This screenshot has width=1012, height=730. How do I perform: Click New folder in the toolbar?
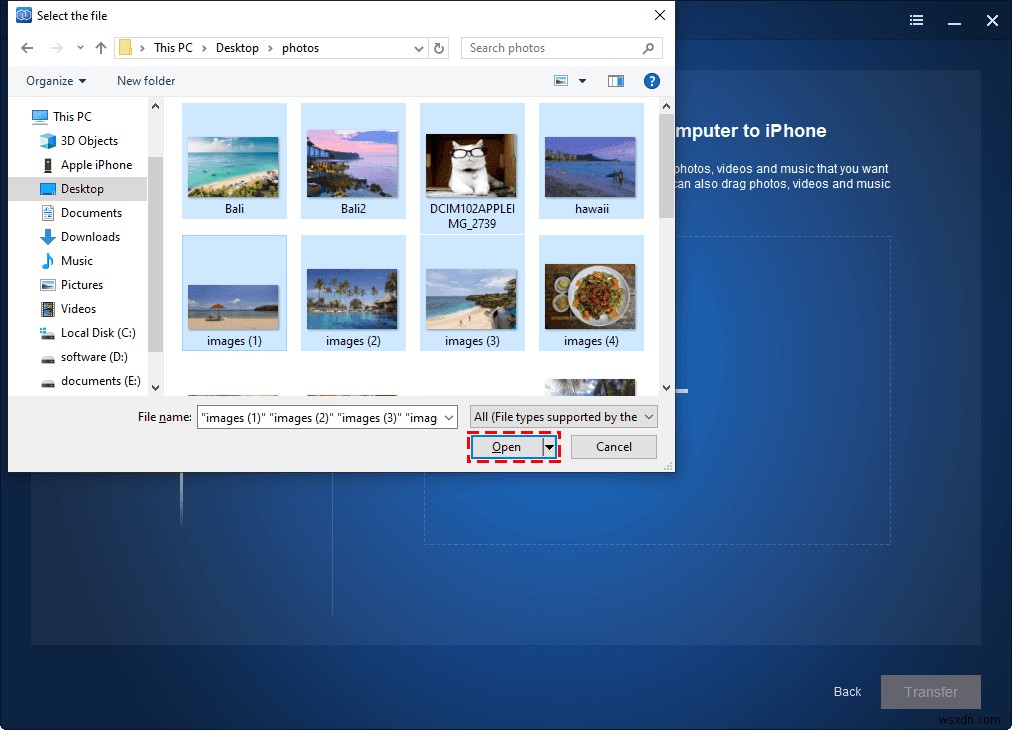pos(145,81)
